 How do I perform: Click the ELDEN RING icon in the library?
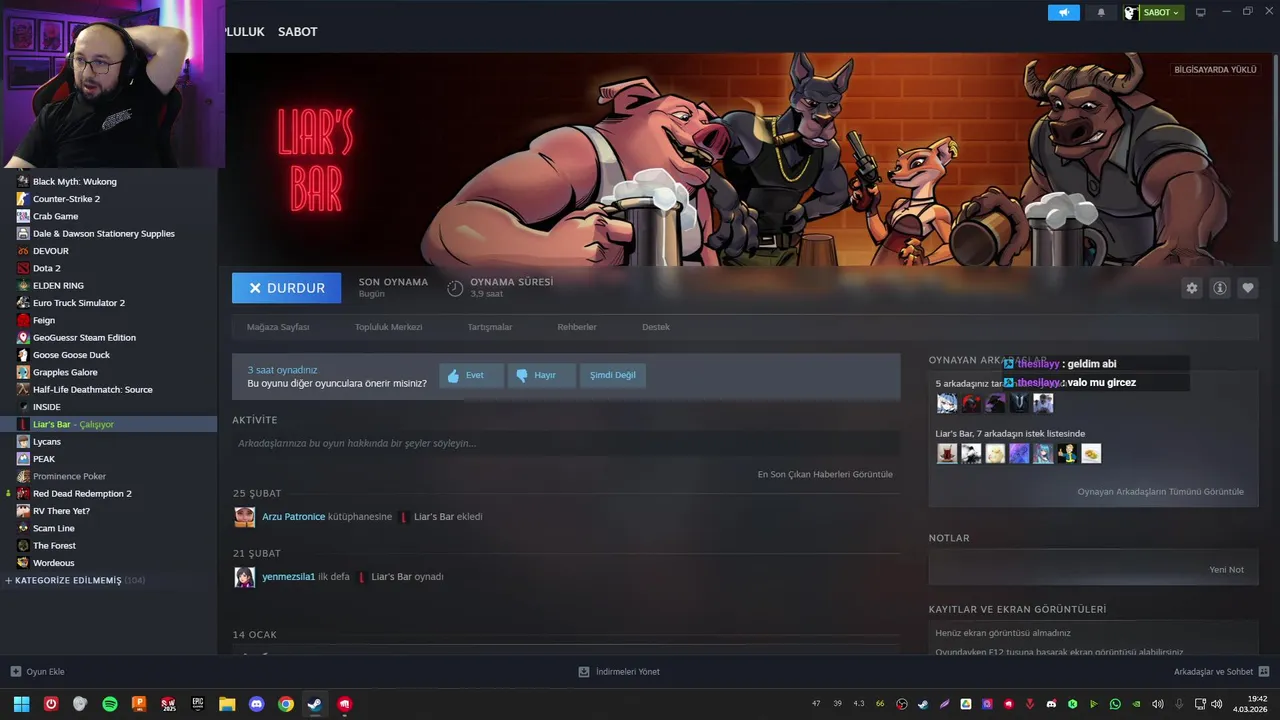pyautogui.click(x=23, y=285)
